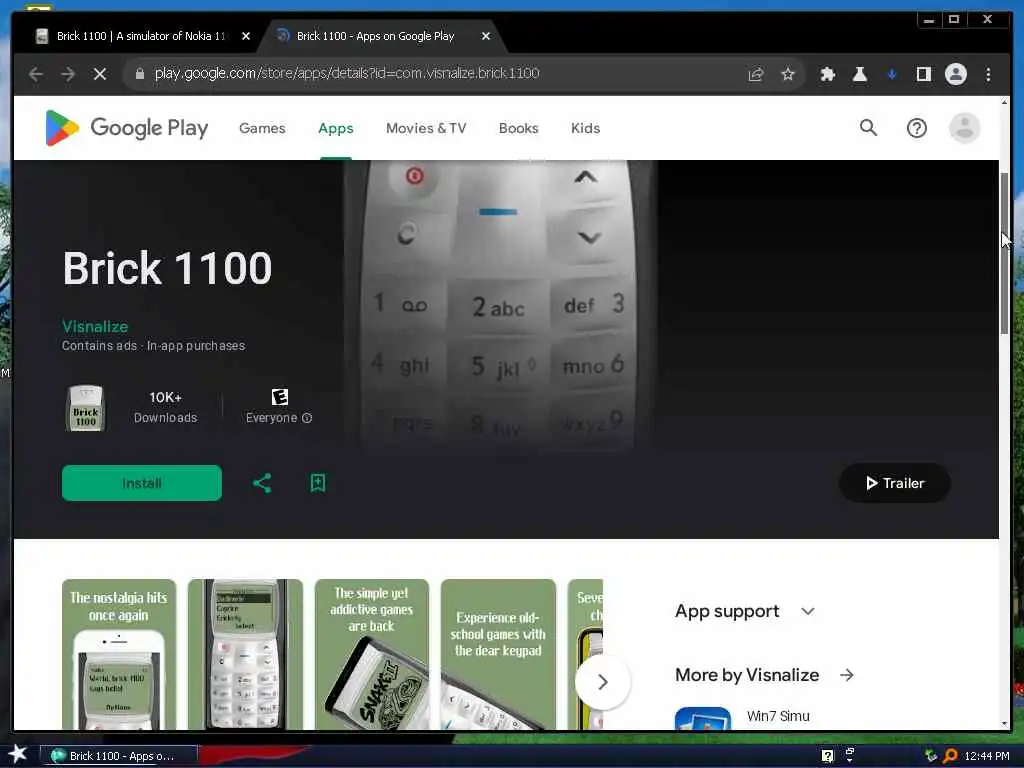Click the Brick 1100 app icon
1024x768 pixels.
point(86,408)
